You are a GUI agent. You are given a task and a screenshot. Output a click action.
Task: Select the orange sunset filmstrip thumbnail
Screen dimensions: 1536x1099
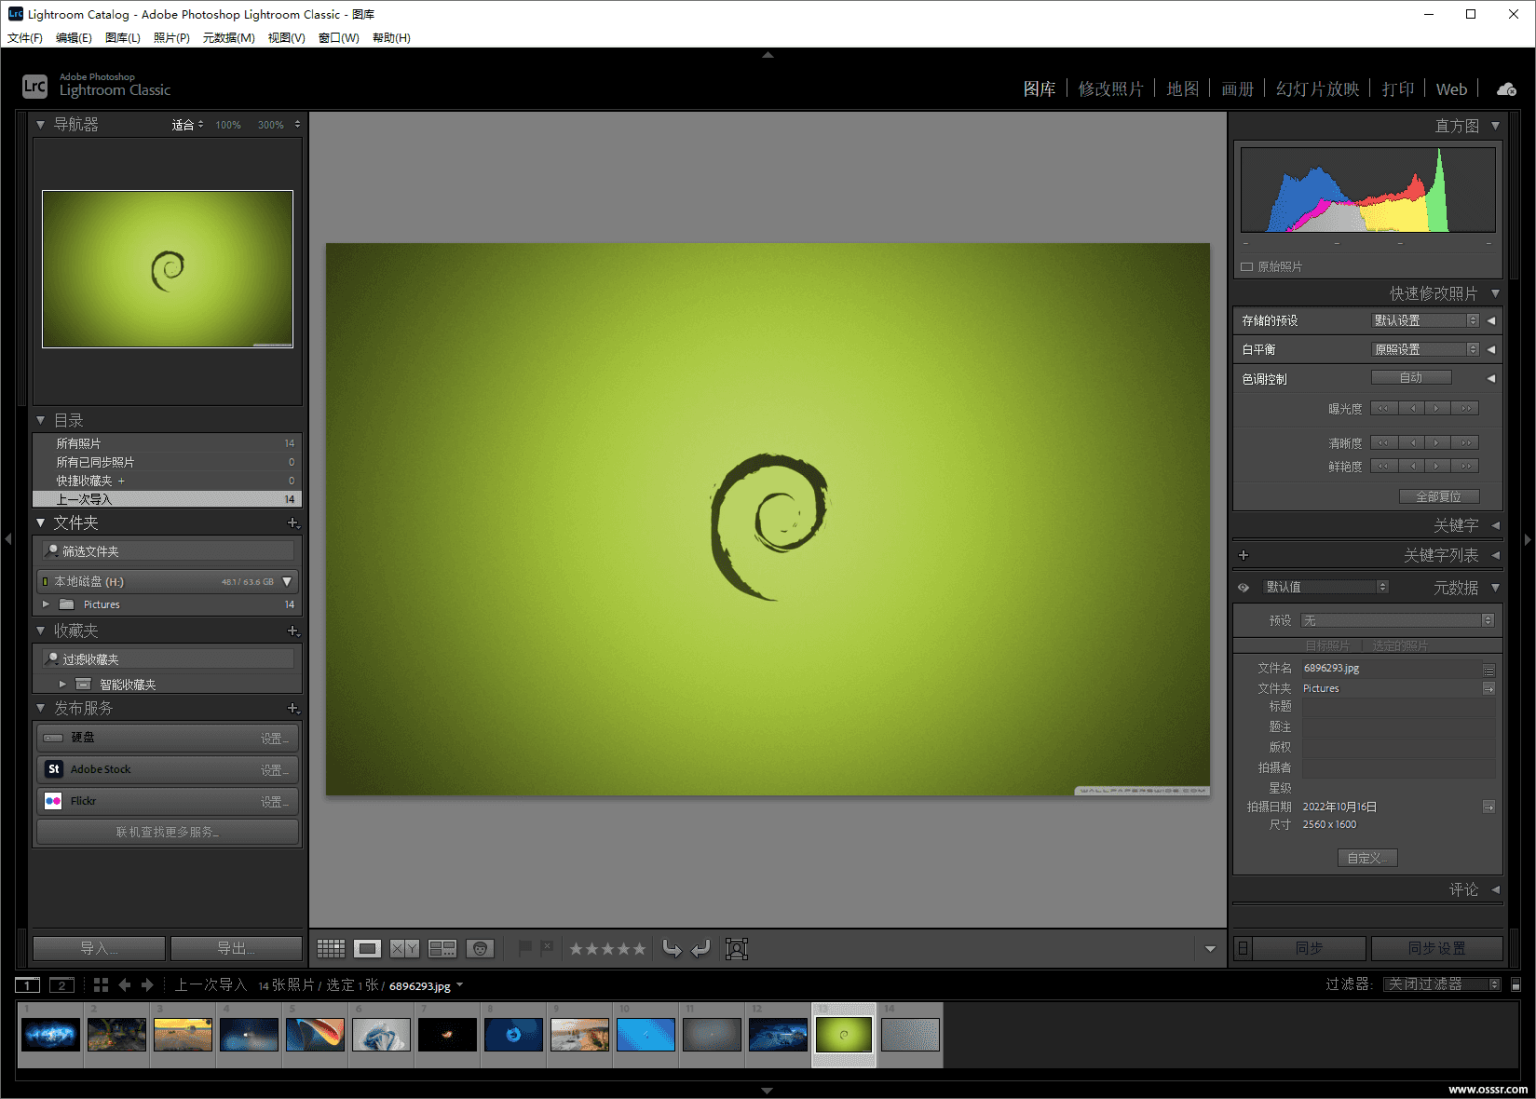tap(183, 1035)
